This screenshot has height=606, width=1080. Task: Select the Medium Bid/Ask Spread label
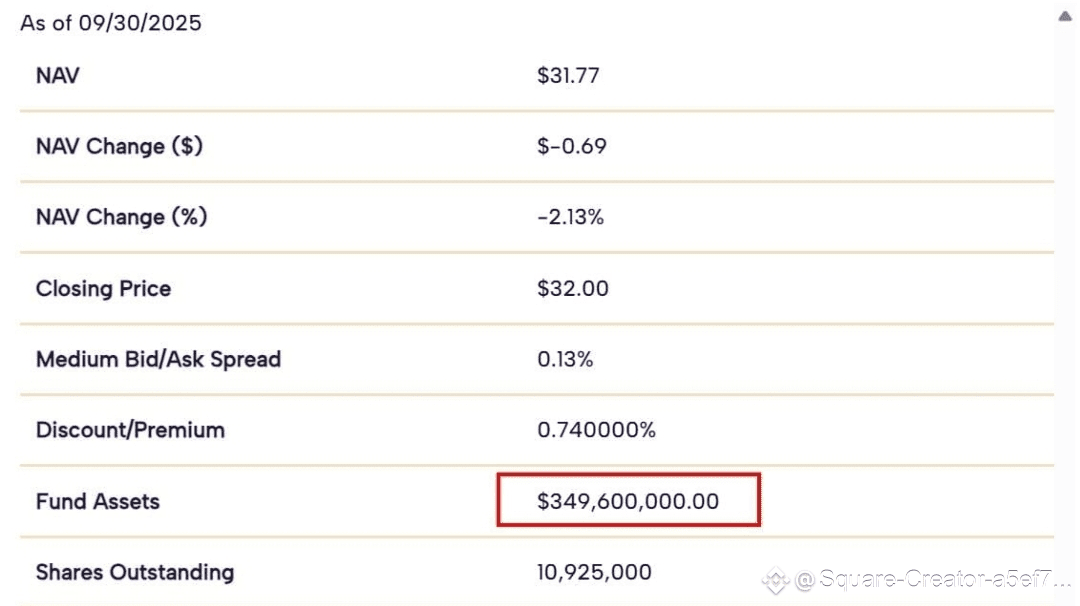[x=158, y=359]
